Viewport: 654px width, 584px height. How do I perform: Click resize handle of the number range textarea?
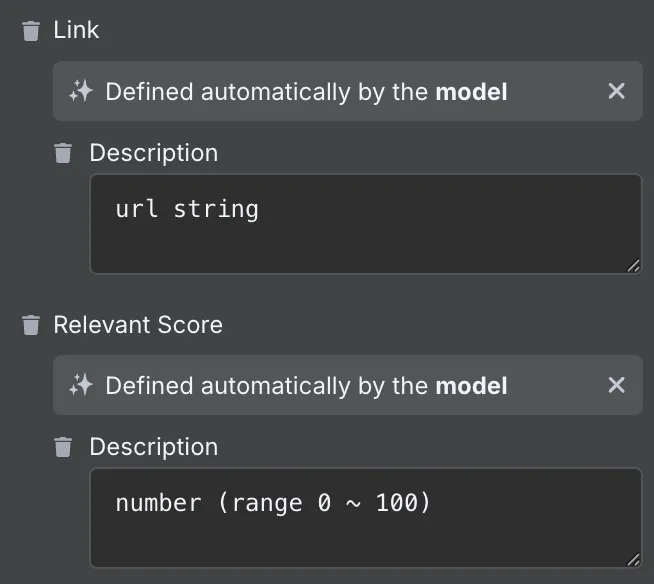tap(633, 559)
